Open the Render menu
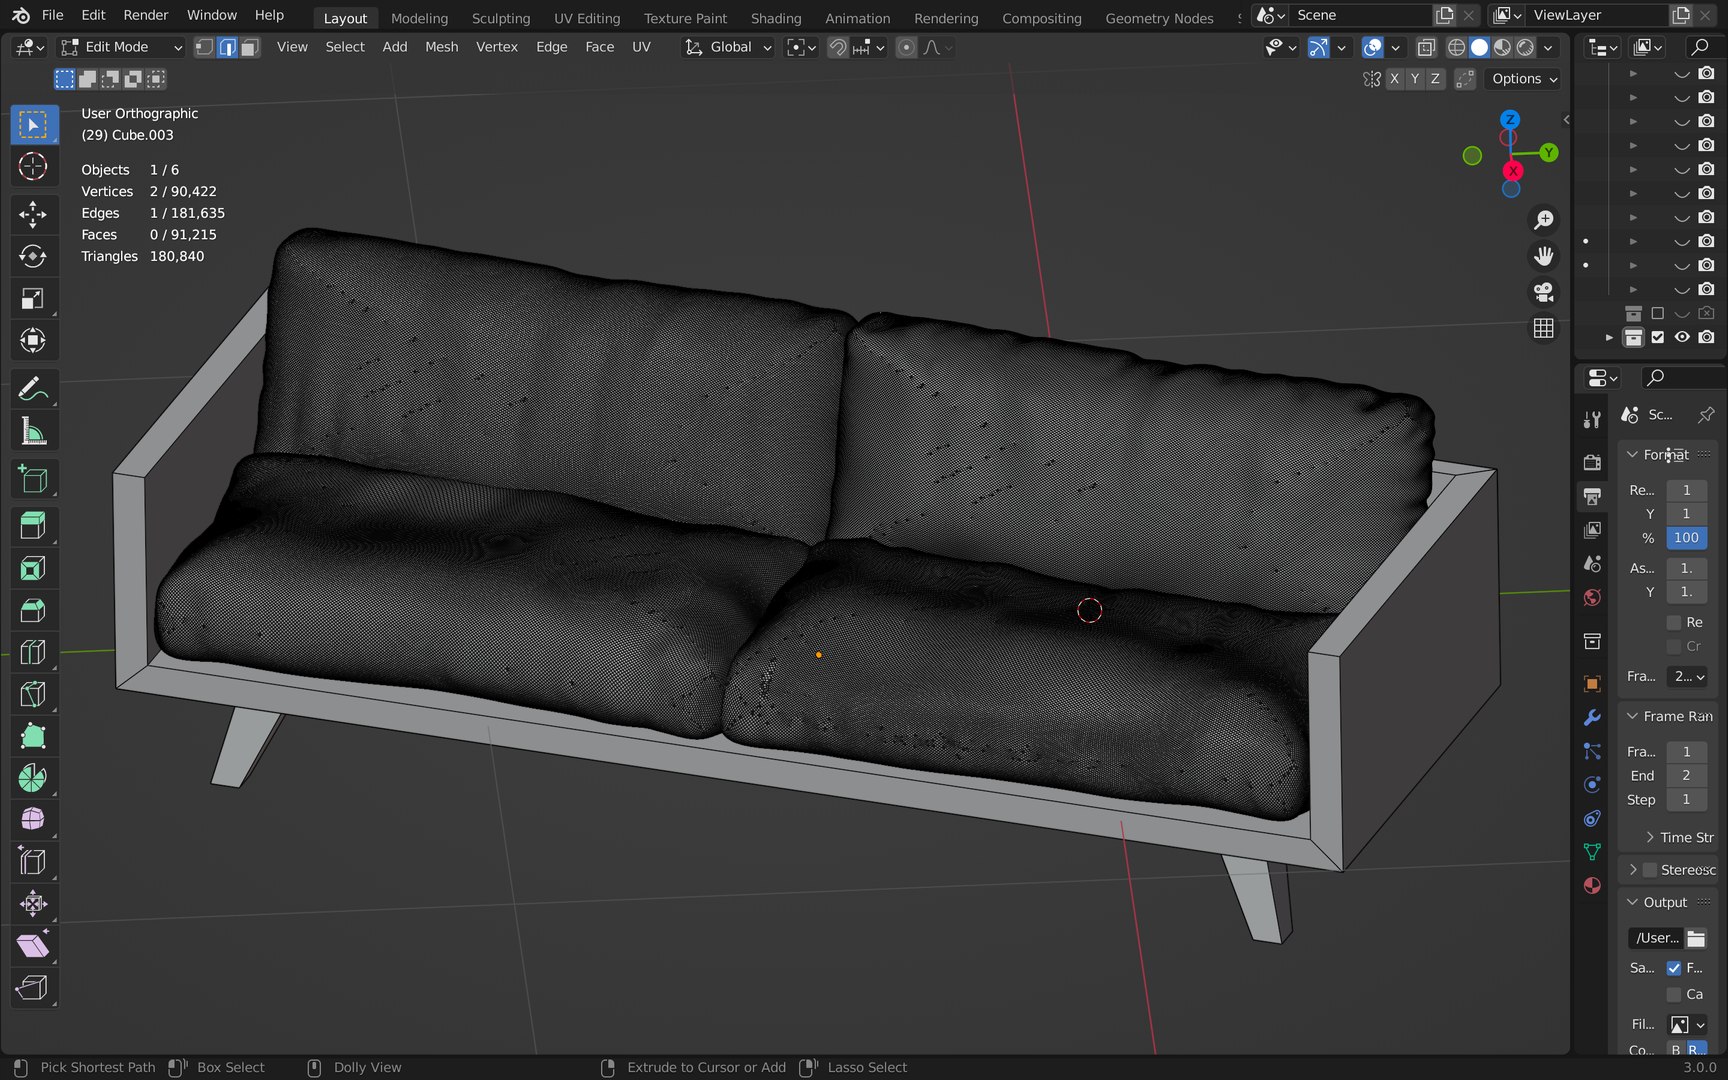Image resolution: width=1728 pixels, height=1080 pixels. coord(146,15)
